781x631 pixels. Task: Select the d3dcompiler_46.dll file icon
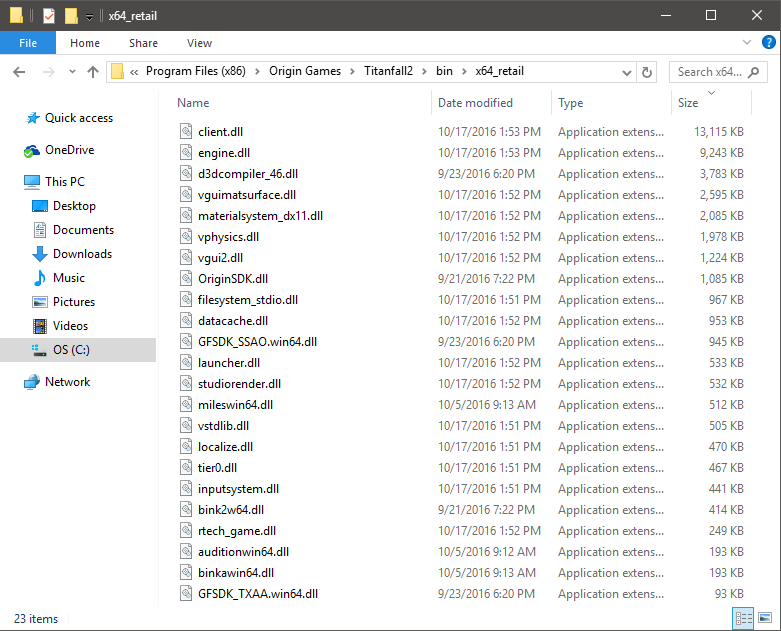click(186, 173)
